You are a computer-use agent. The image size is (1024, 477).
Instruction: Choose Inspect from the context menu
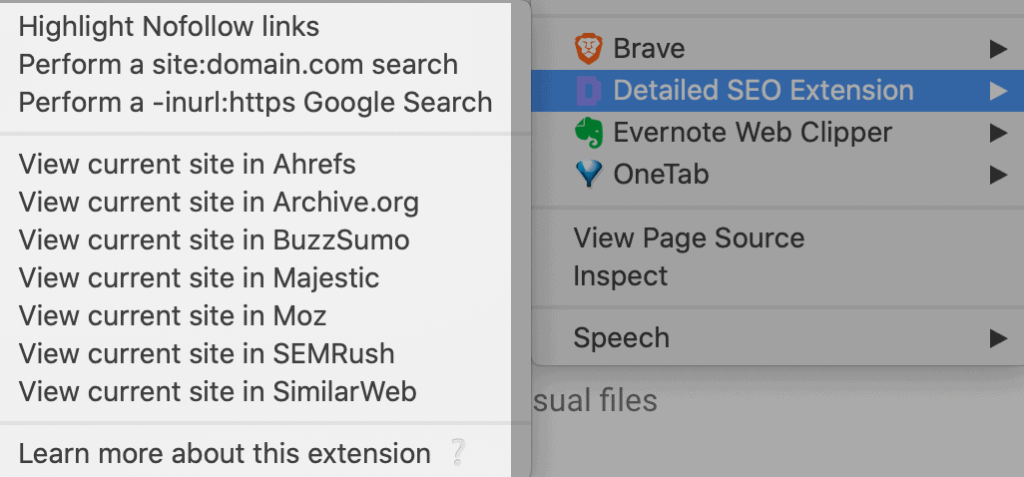(x=620, y=276)
